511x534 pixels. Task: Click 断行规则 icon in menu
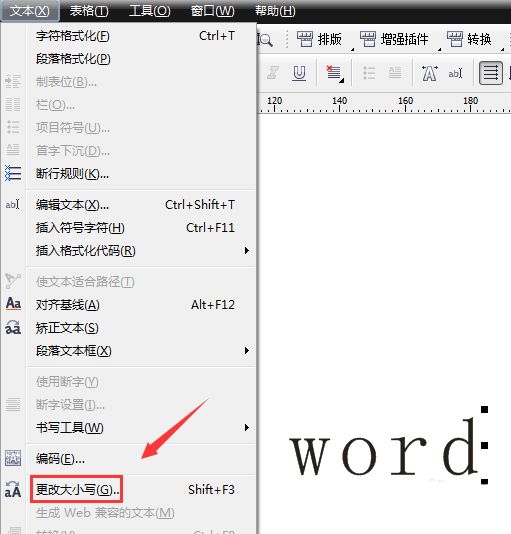coord(13,173)
